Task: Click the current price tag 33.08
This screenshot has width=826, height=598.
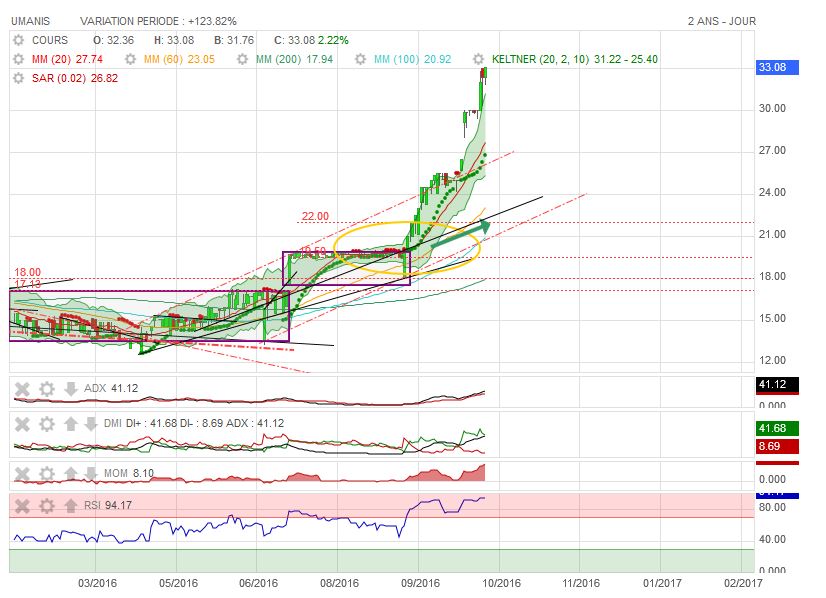Action: 777,67
